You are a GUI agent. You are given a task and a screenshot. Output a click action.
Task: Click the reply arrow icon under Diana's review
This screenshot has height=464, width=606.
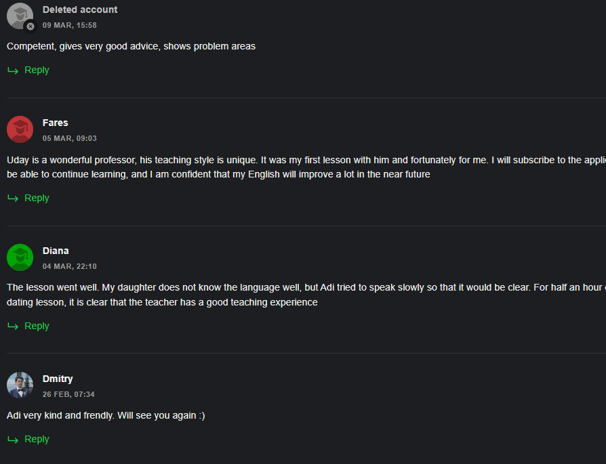(x=13, y=326)
